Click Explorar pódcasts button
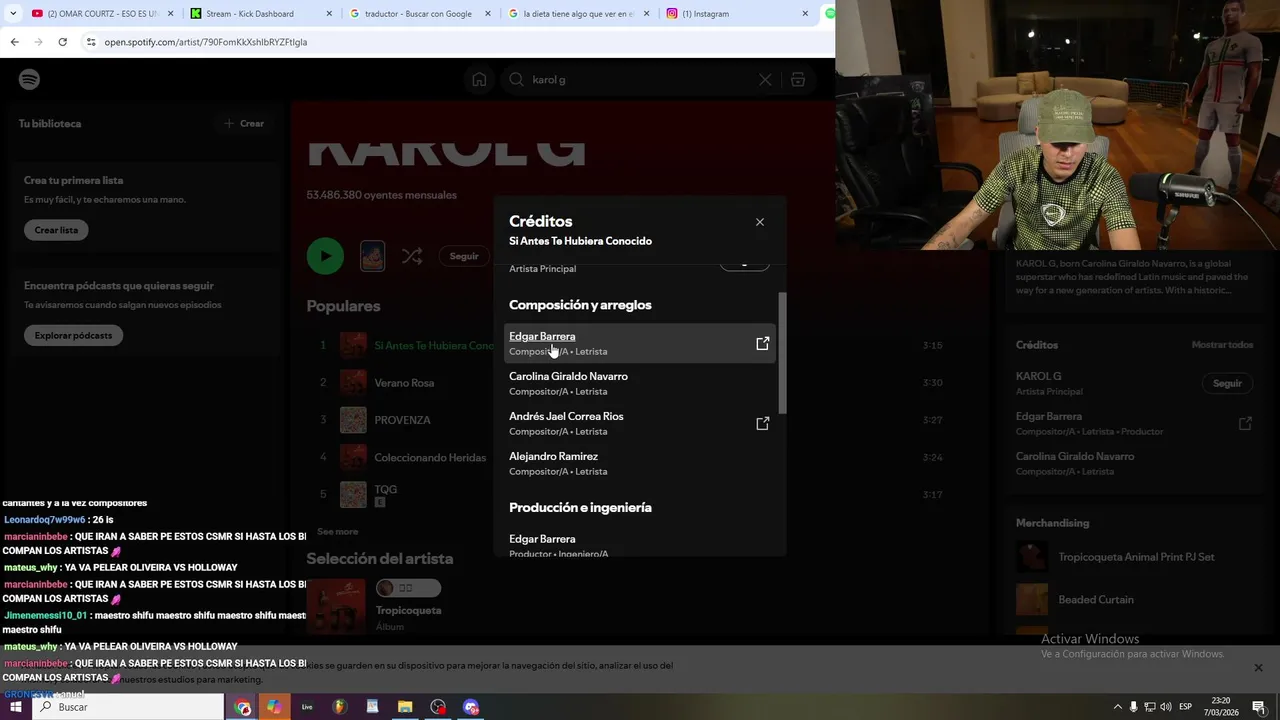1280x720 pixels. [73, 335]
